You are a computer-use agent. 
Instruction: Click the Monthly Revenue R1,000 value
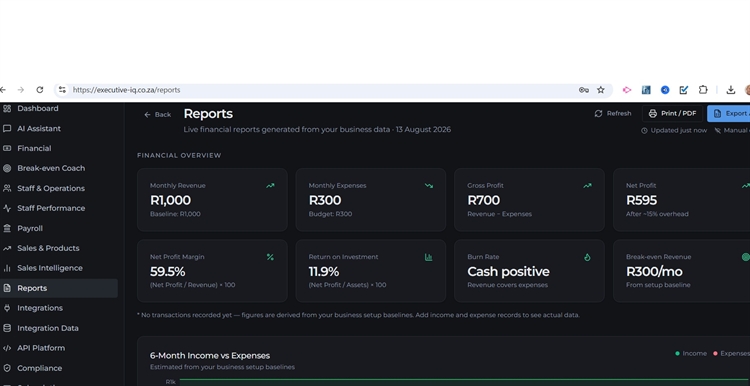(x=170, y=200)
